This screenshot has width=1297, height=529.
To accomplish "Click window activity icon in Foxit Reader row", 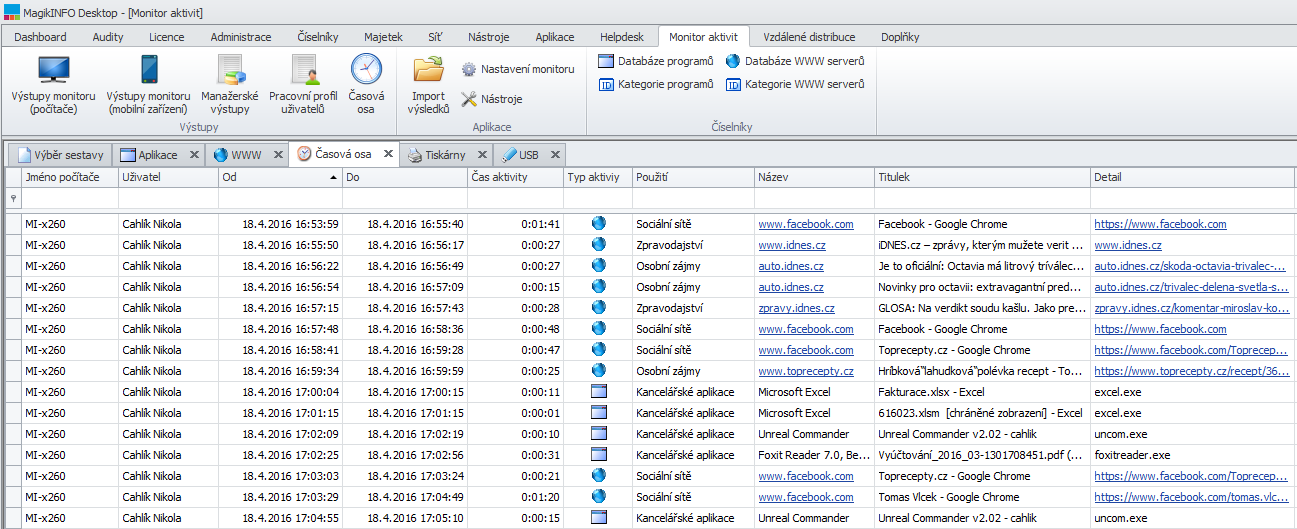I will point(598,455).
